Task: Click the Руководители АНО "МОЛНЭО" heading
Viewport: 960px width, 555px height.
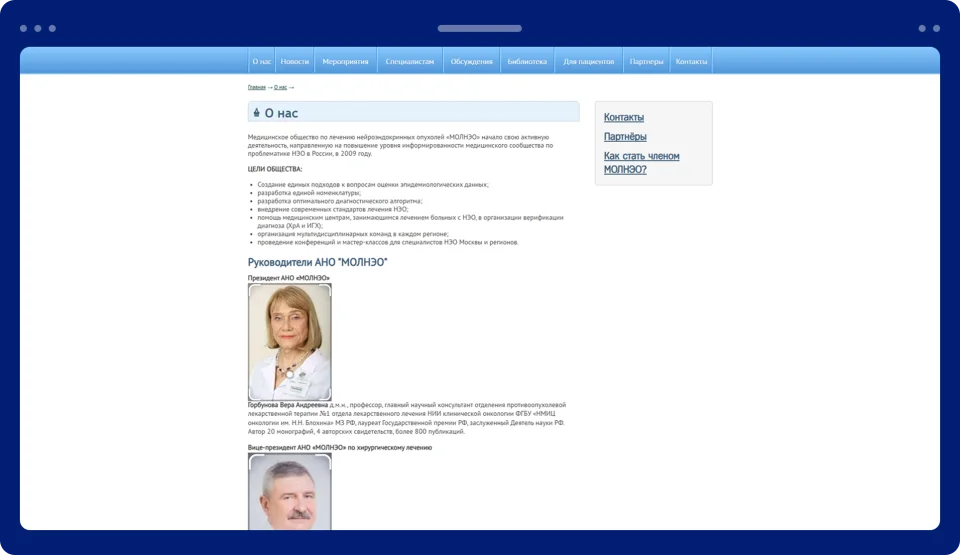Action: [x=317, y=262]
